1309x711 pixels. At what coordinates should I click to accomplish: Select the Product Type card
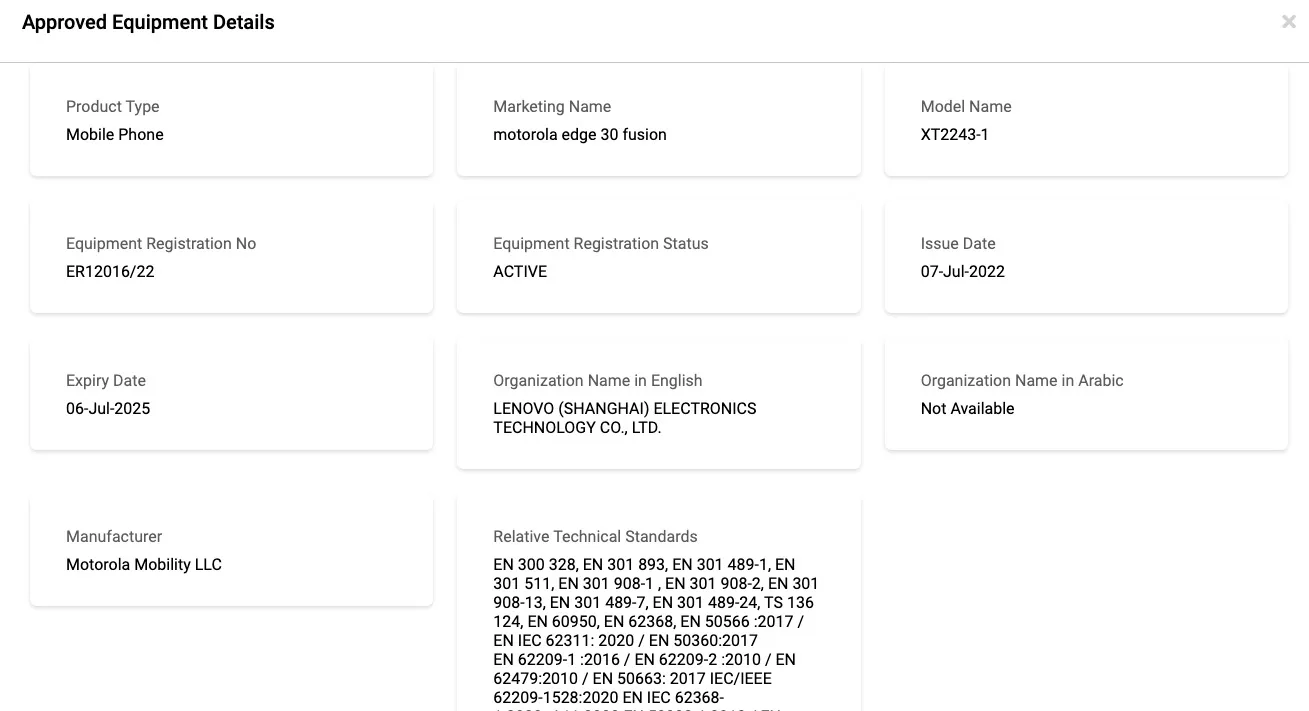pos(232,121)
